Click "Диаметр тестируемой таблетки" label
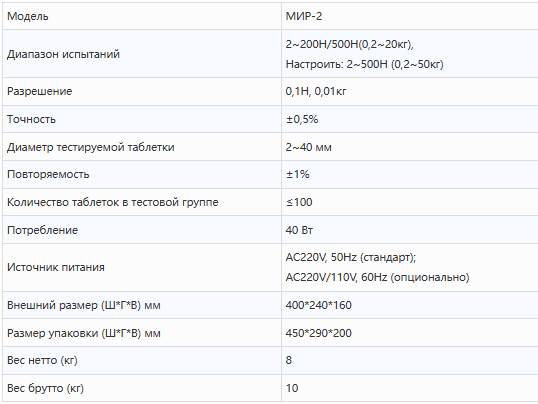The width and height of the screenshot is (538, 404). [91, 147]
